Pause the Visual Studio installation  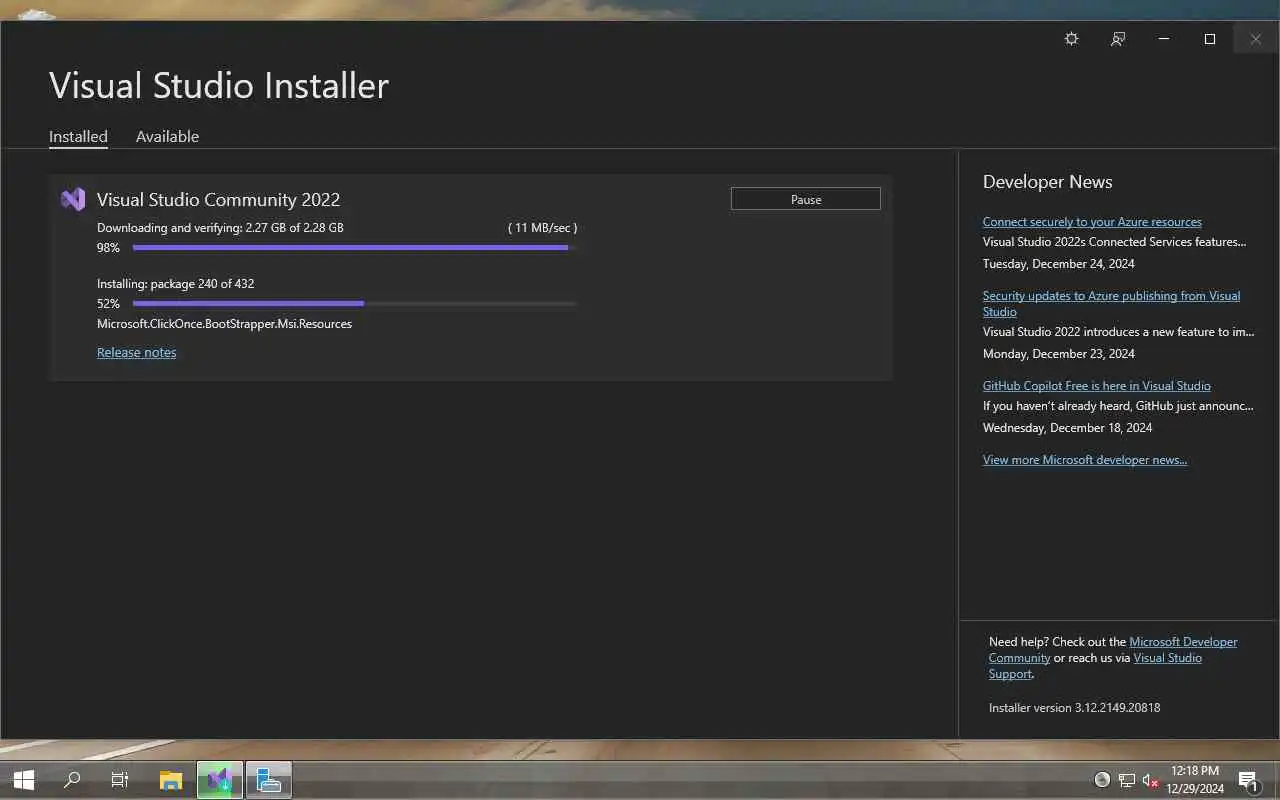806,199
